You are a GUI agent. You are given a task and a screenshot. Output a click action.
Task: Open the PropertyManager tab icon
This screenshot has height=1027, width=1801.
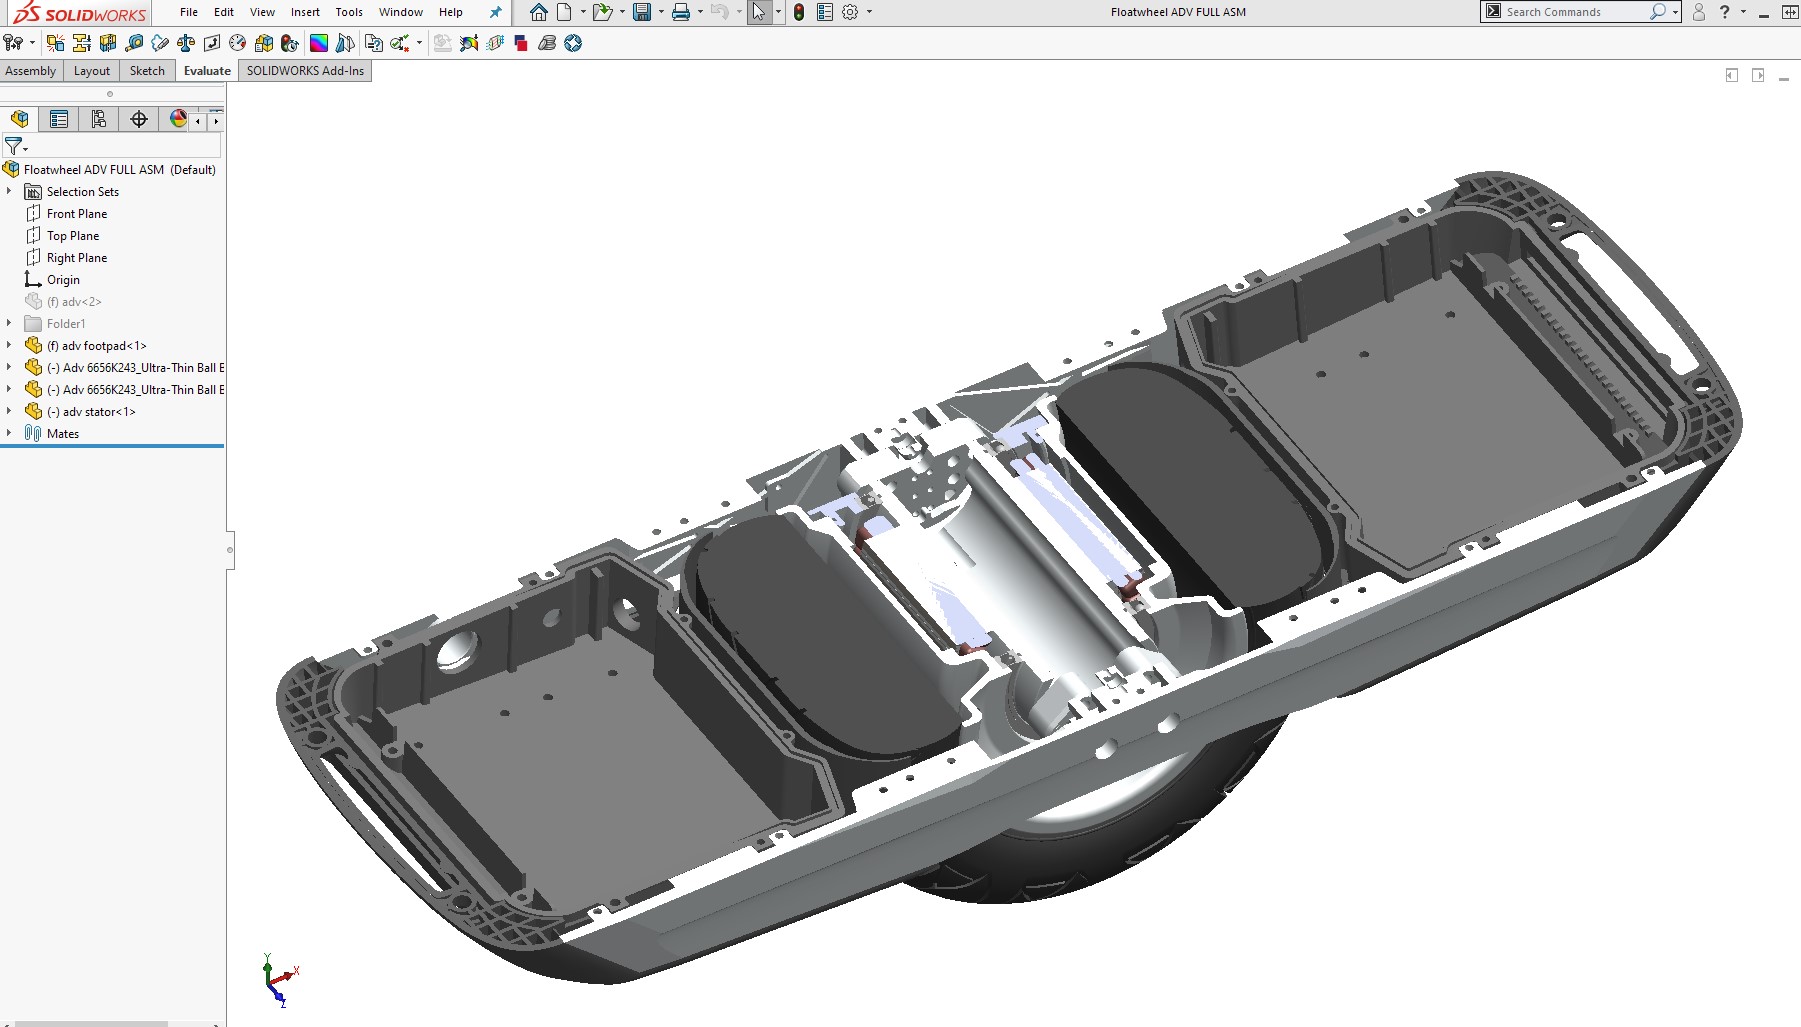59,119
